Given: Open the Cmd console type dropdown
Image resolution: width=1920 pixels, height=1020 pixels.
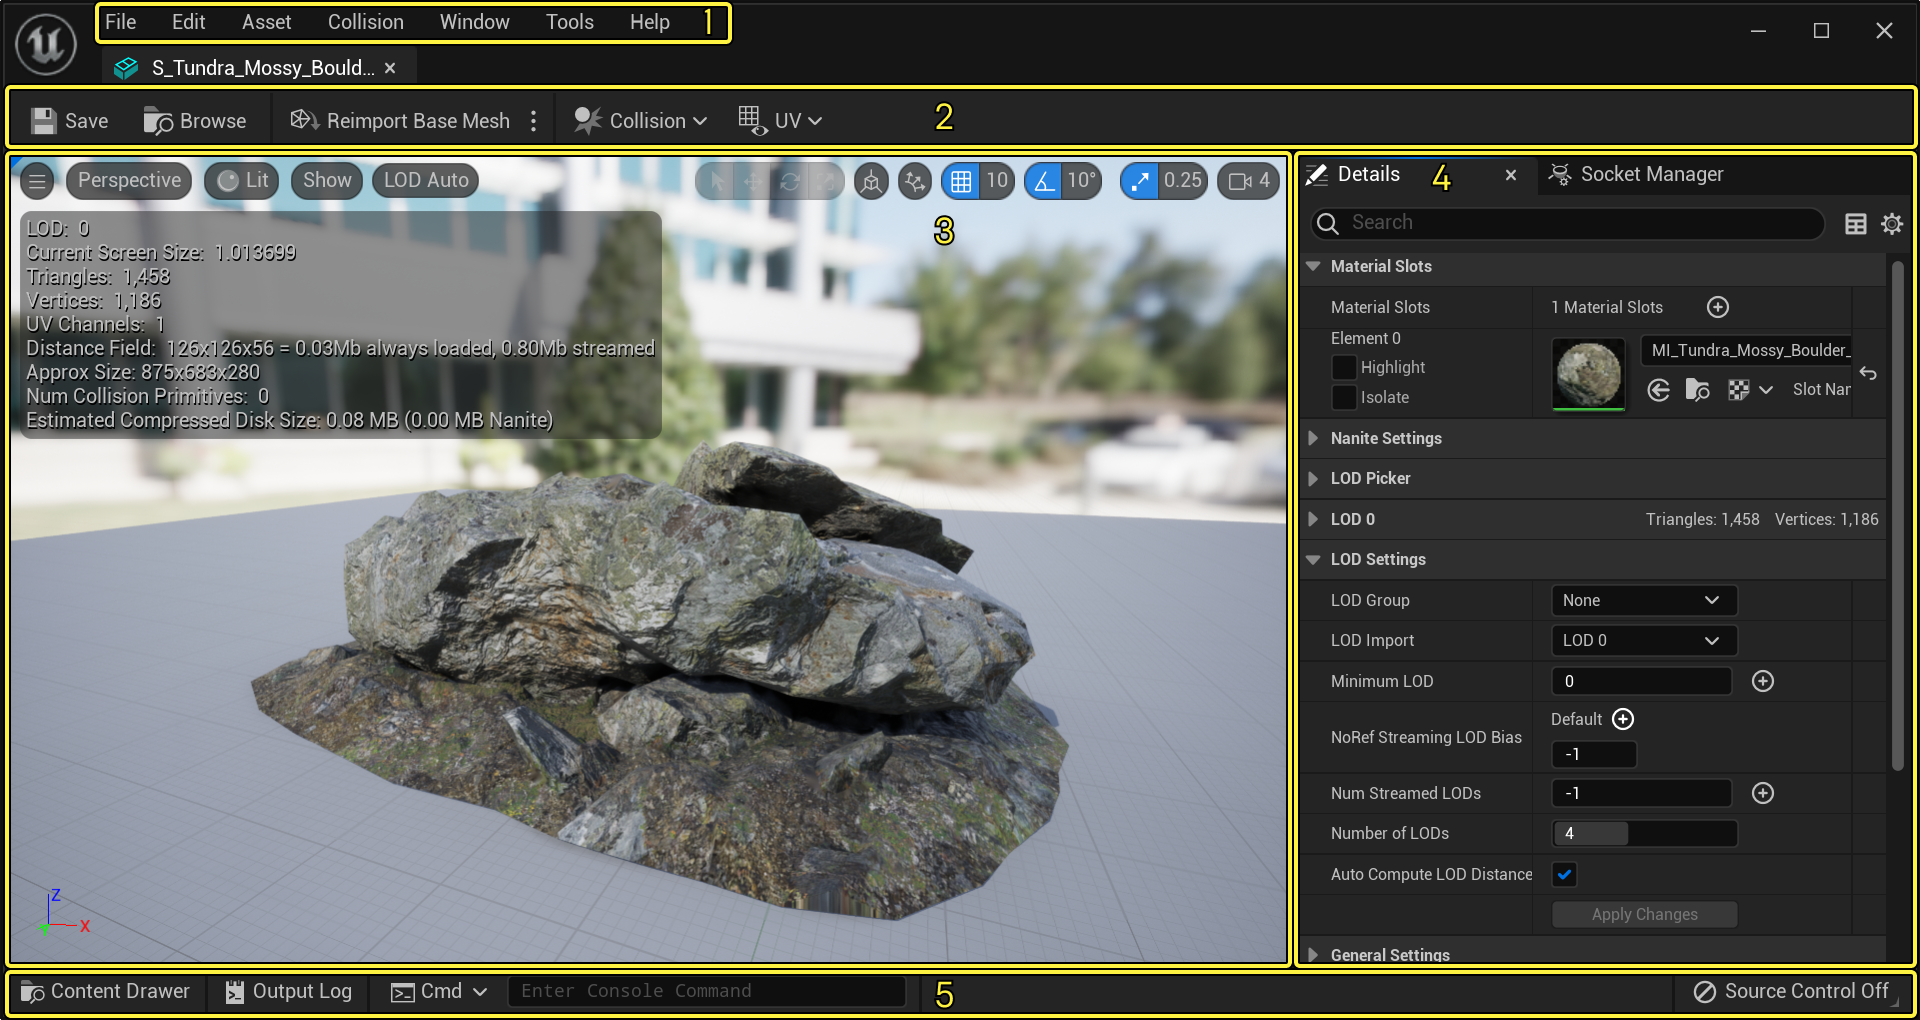Looking at the screenshot, I should tap(439, 991).
